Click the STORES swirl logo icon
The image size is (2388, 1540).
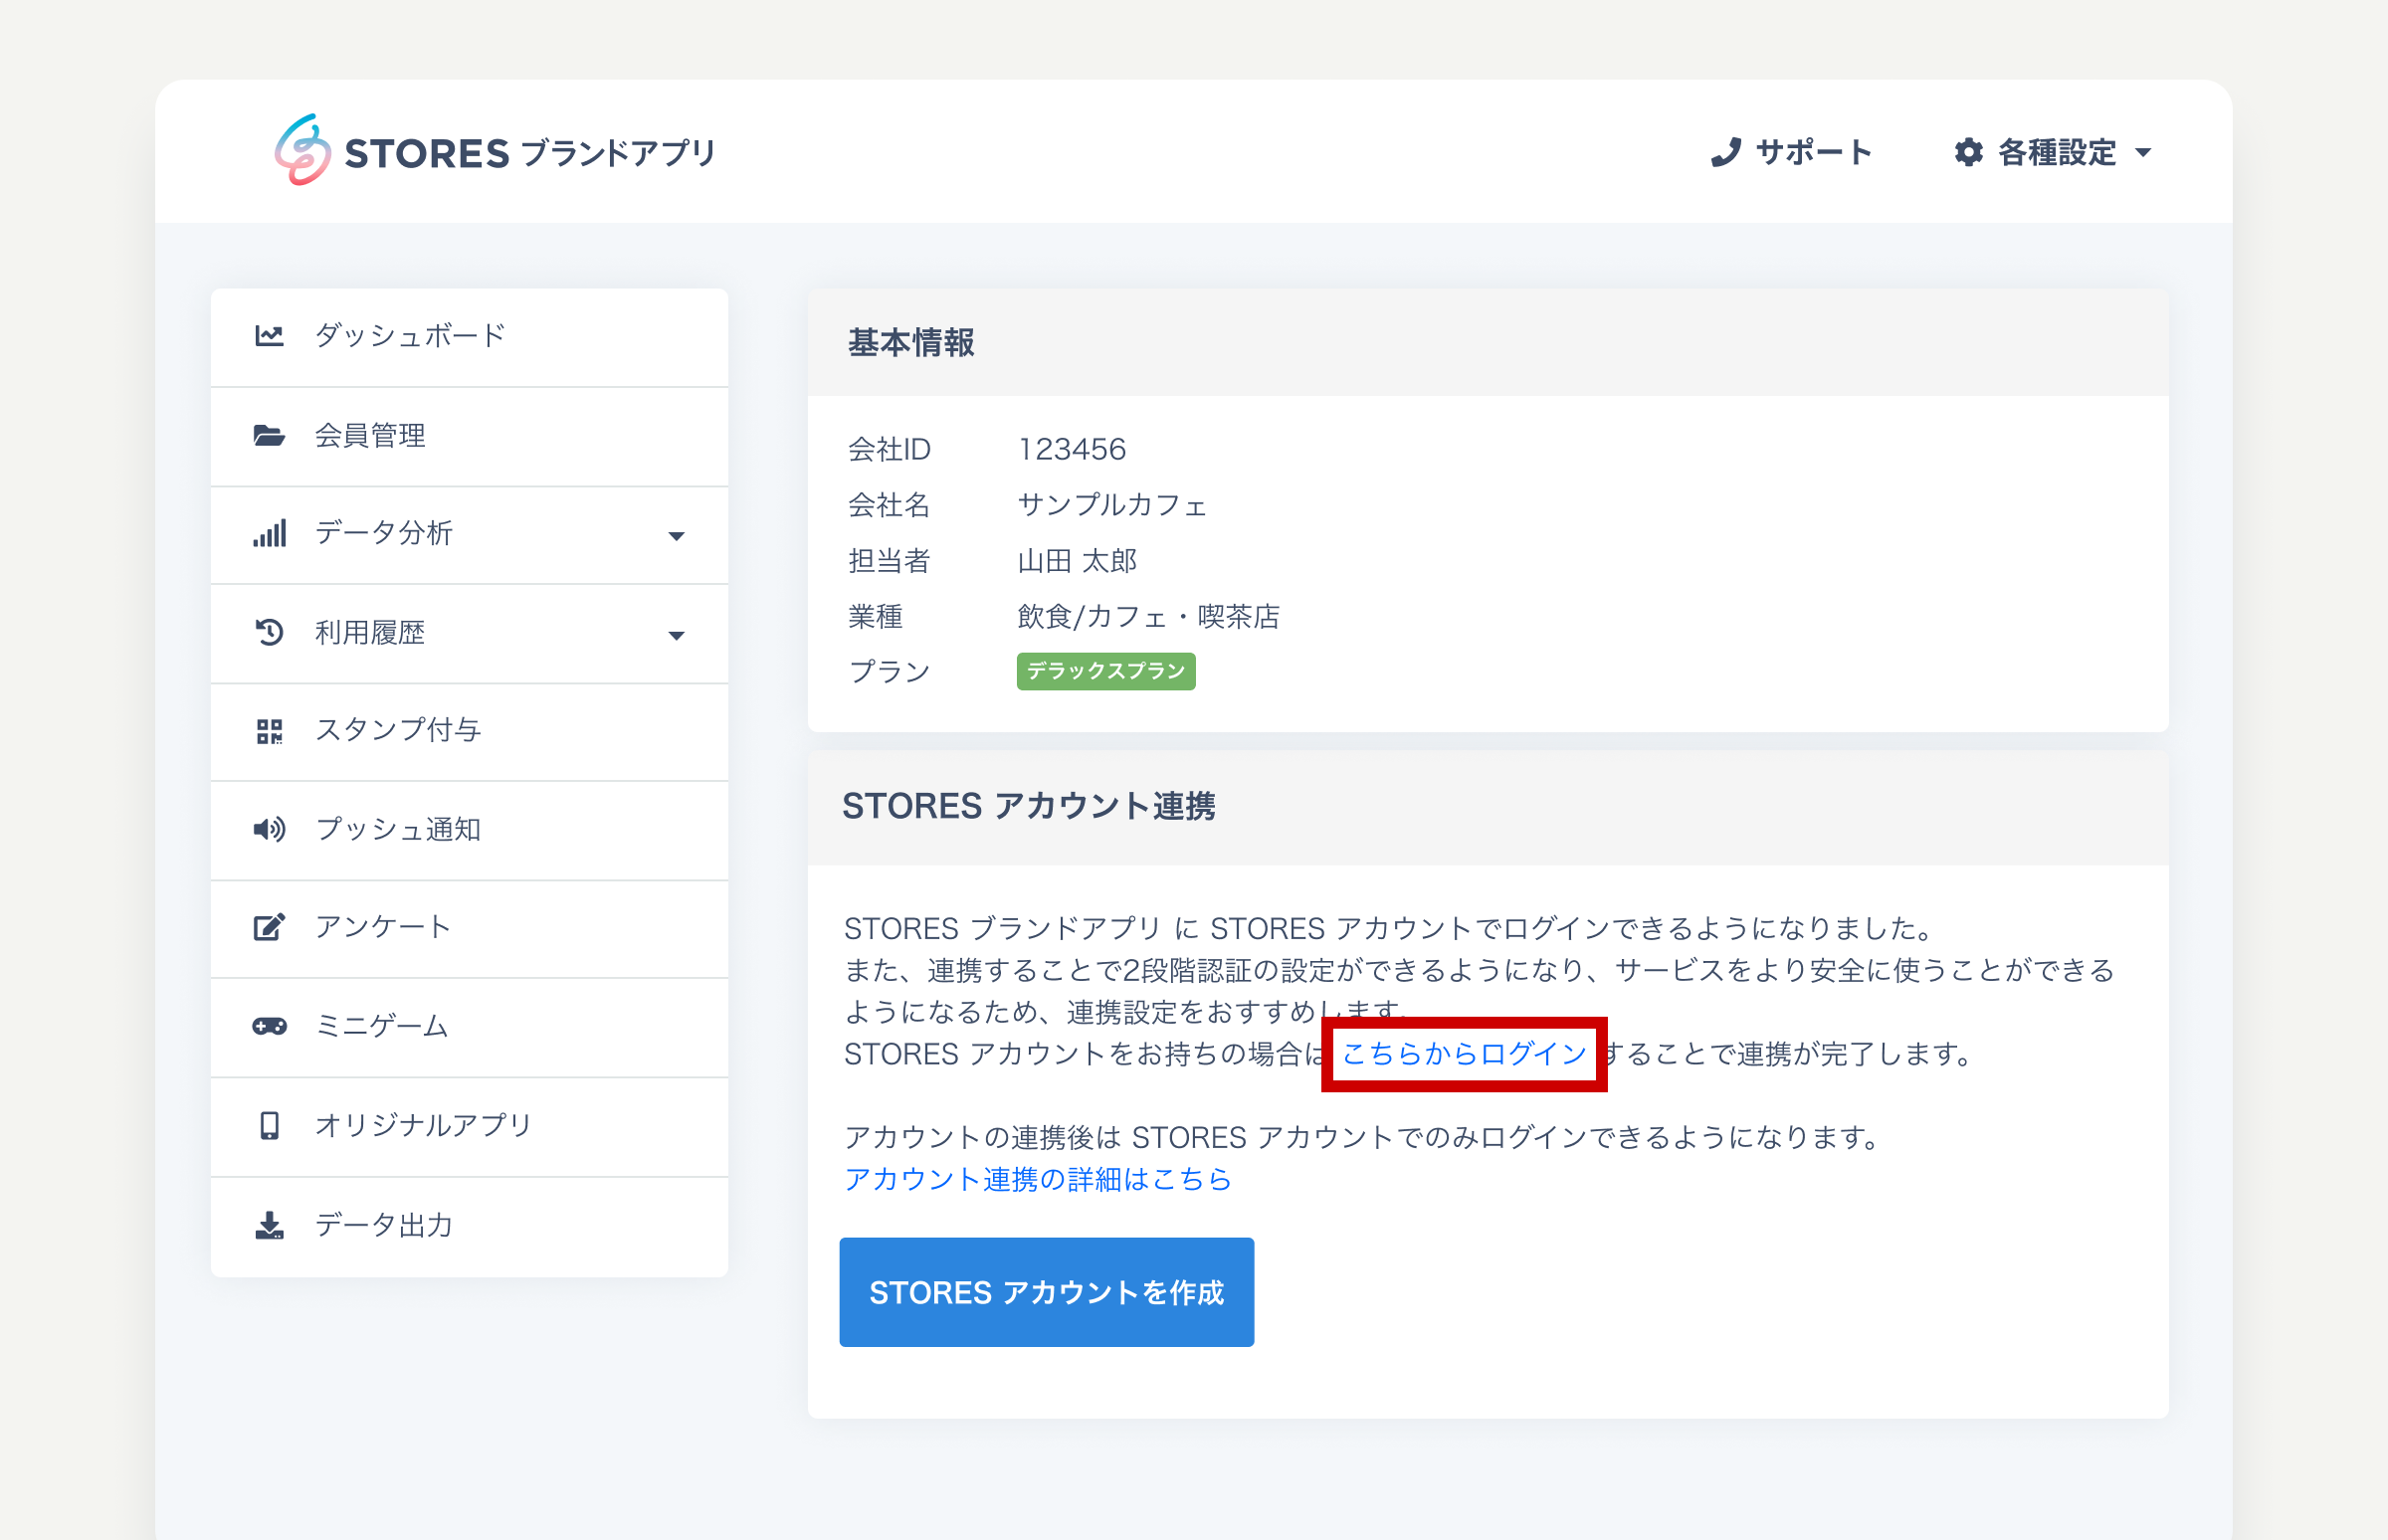coord(303,150)
